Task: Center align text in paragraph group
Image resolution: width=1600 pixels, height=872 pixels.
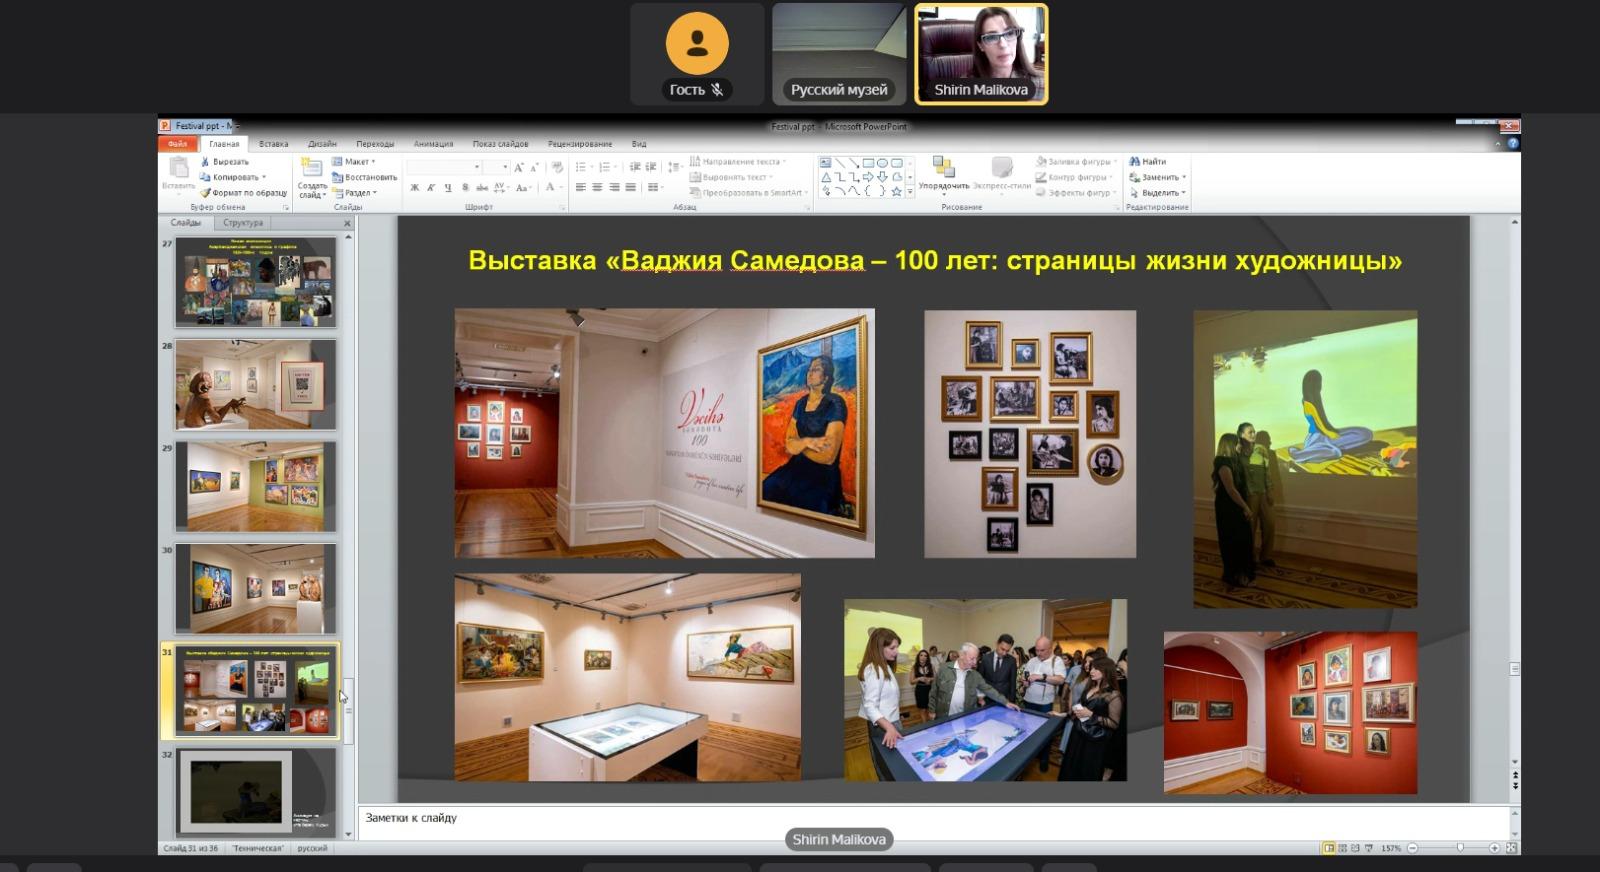Action: (597, 188)
